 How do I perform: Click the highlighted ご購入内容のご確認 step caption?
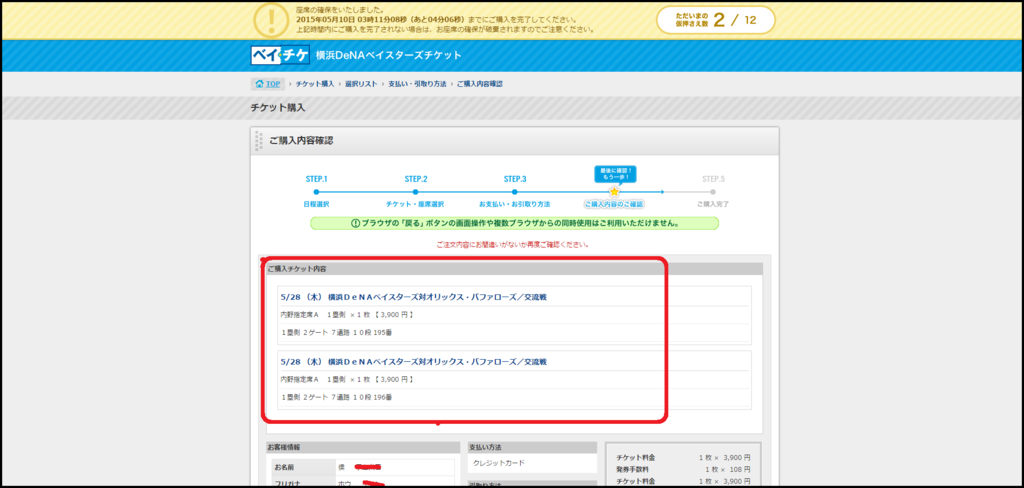point(614,204)
